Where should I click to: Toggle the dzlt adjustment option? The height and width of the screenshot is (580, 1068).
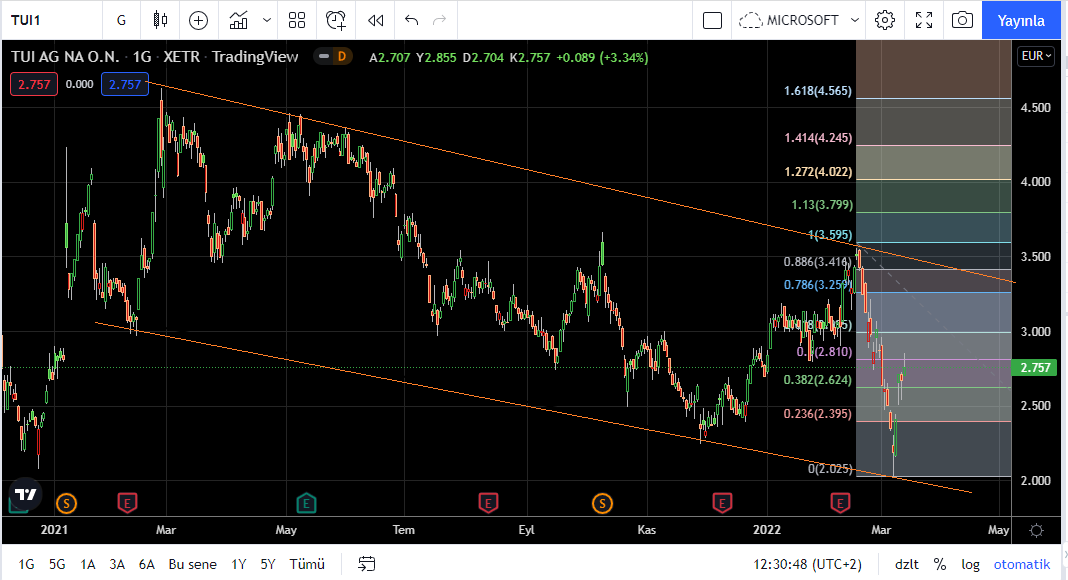[x=907, y=564]
